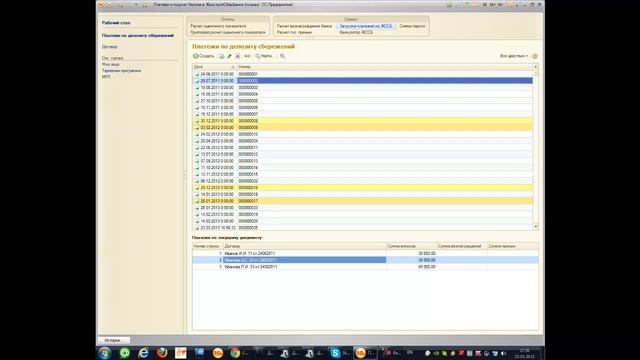Viewport: 640px width, 360px height.
Task: Open Калькулятор ЖССБ service
Action: tap(356, 32)
